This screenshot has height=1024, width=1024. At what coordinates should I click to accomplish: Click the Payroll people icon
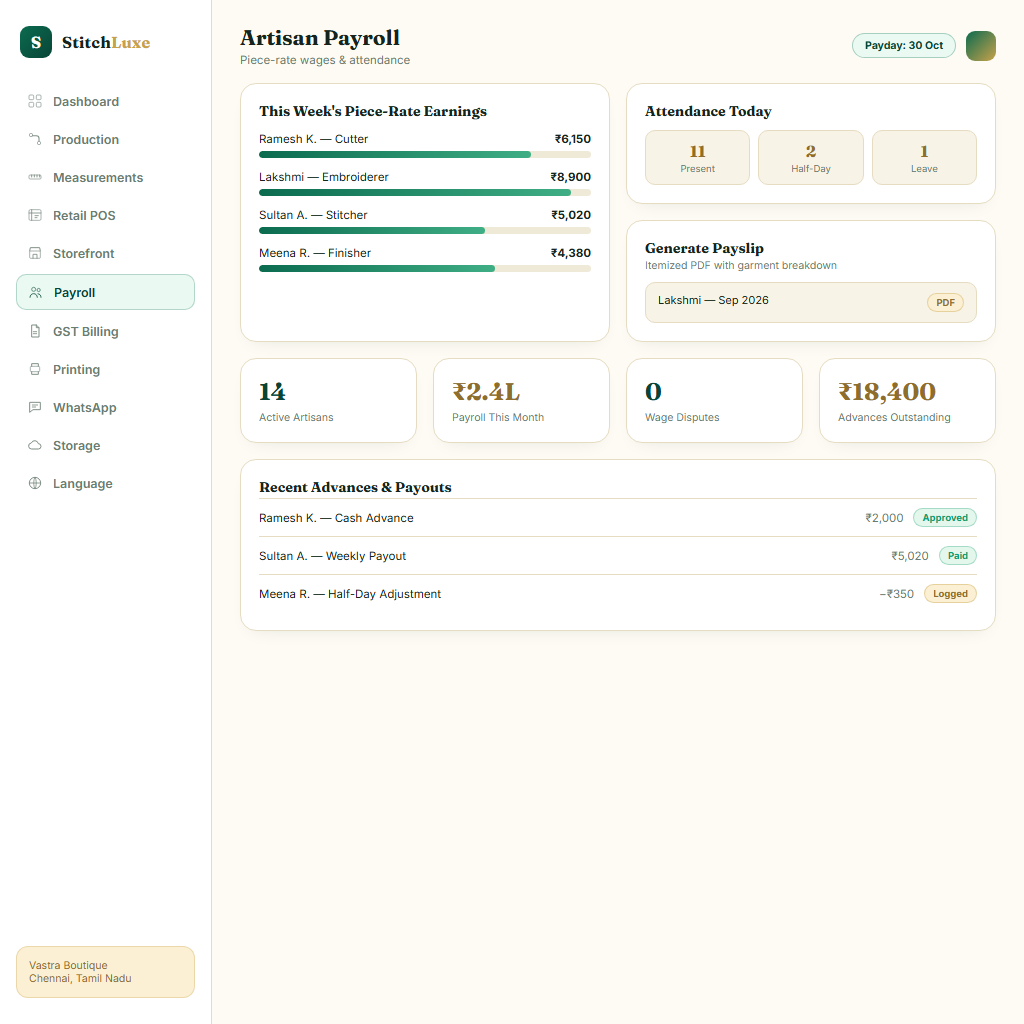tap(36, 293)
